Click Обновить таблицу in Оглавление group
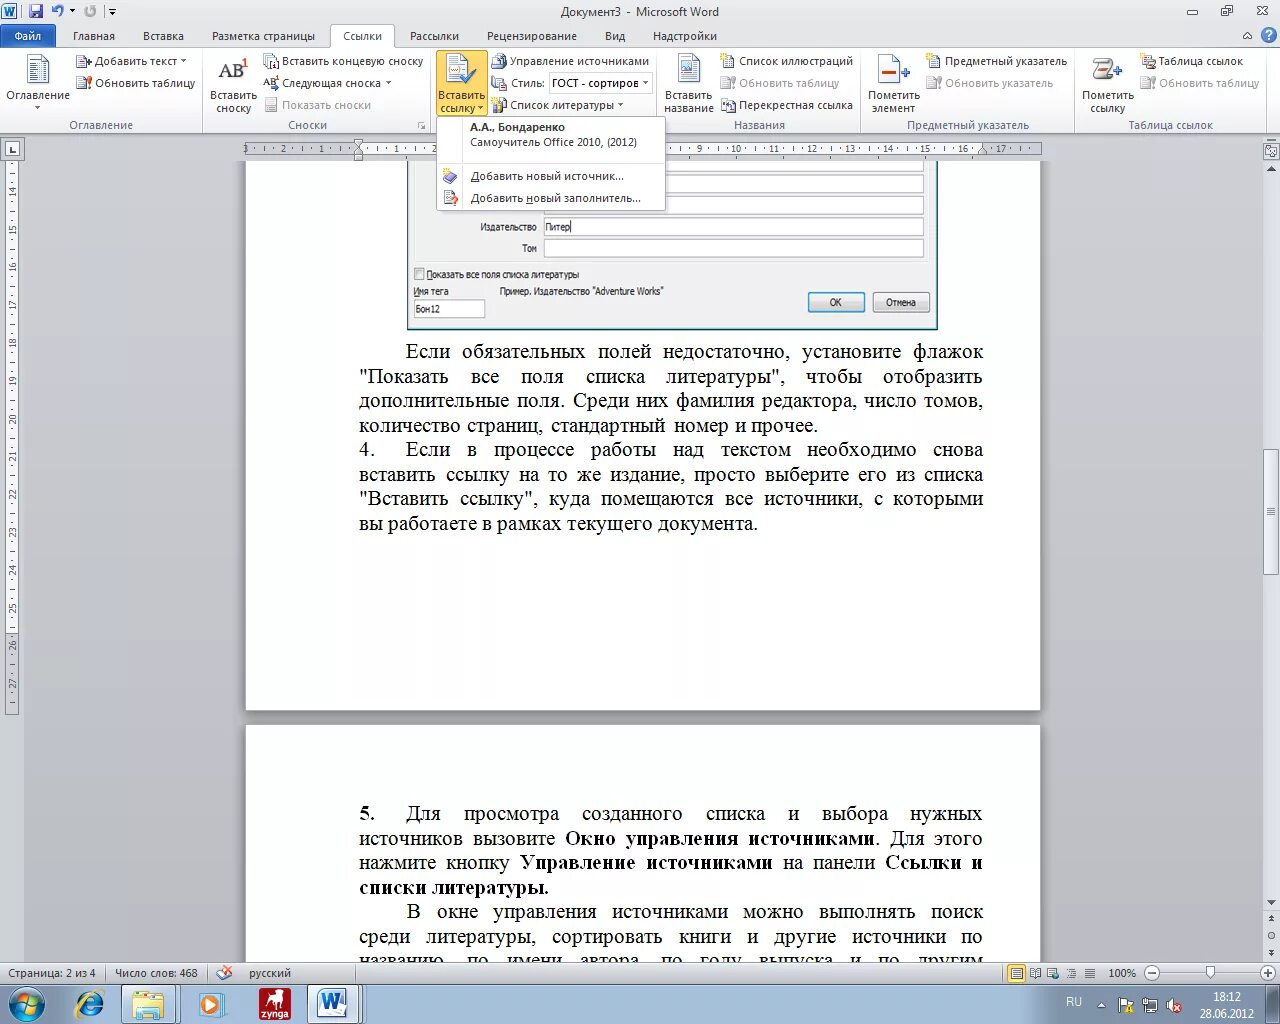1280x1024 pixels. (136, 83)
